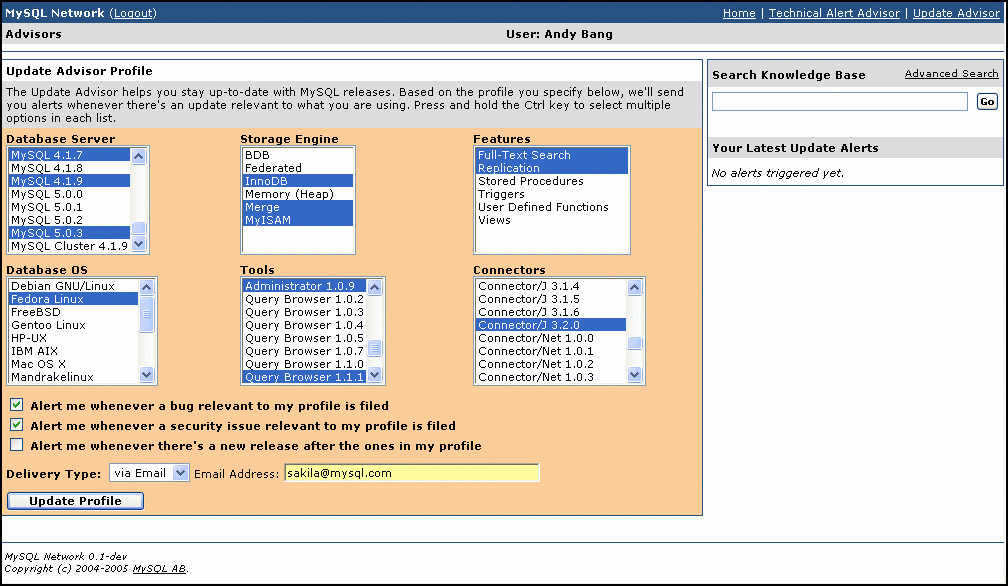Image resolution: width=1008 pixels, height=586 pixels.
Task: Select Stored Procedures feature
Action: pos(552,181)
